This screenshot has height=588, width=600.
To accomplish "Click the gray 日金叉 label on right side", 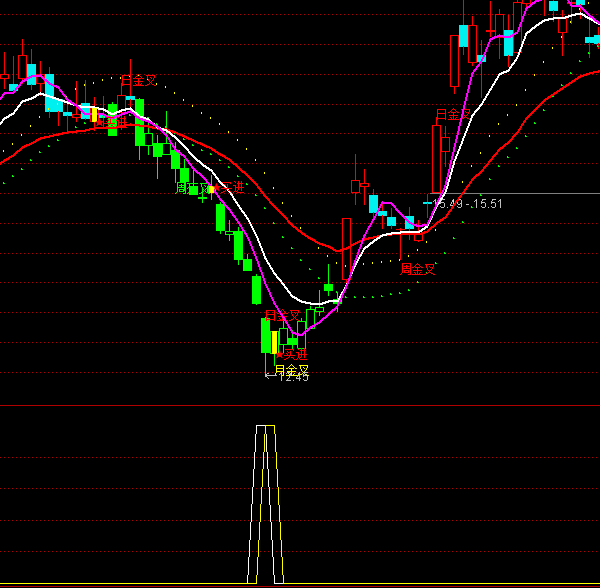I will pos(452,115).
